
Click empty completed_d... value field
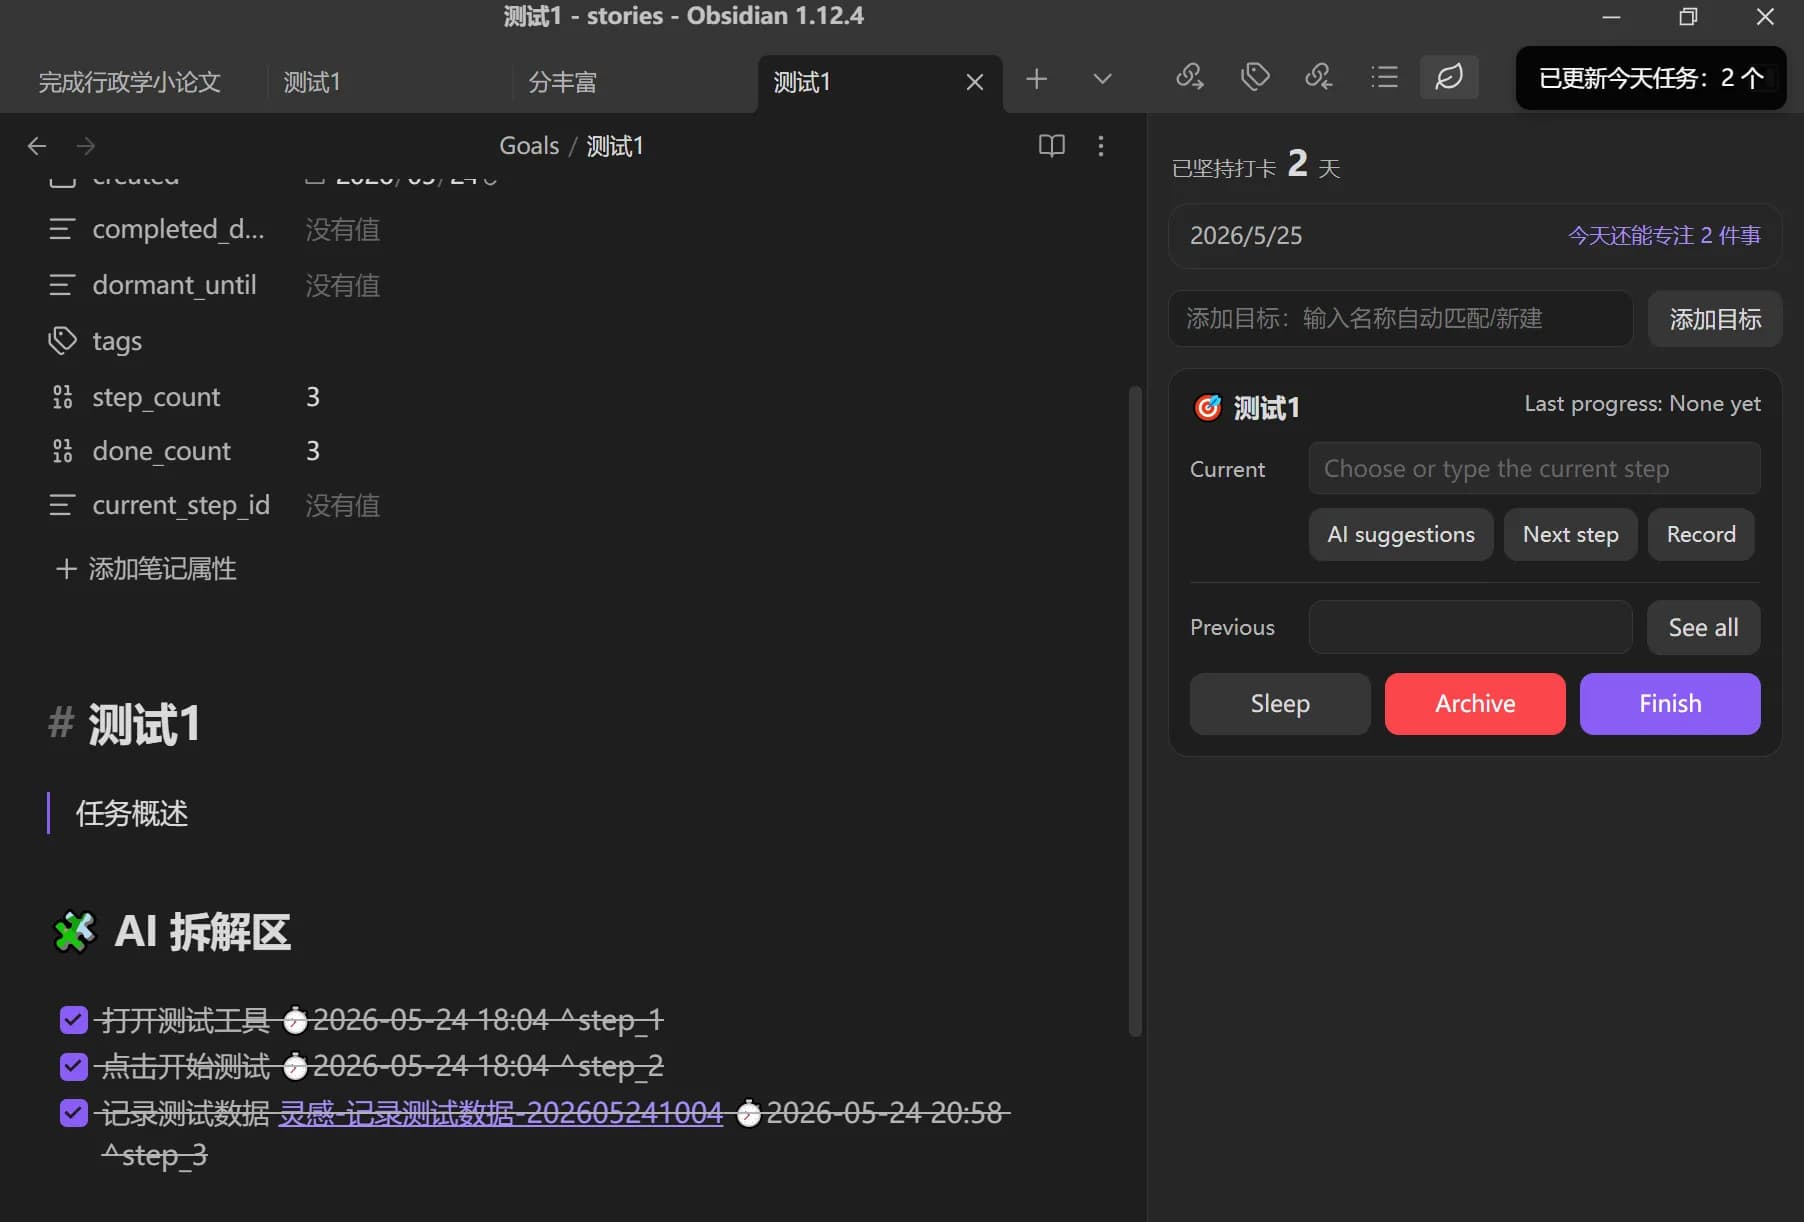tap(343, 230)
